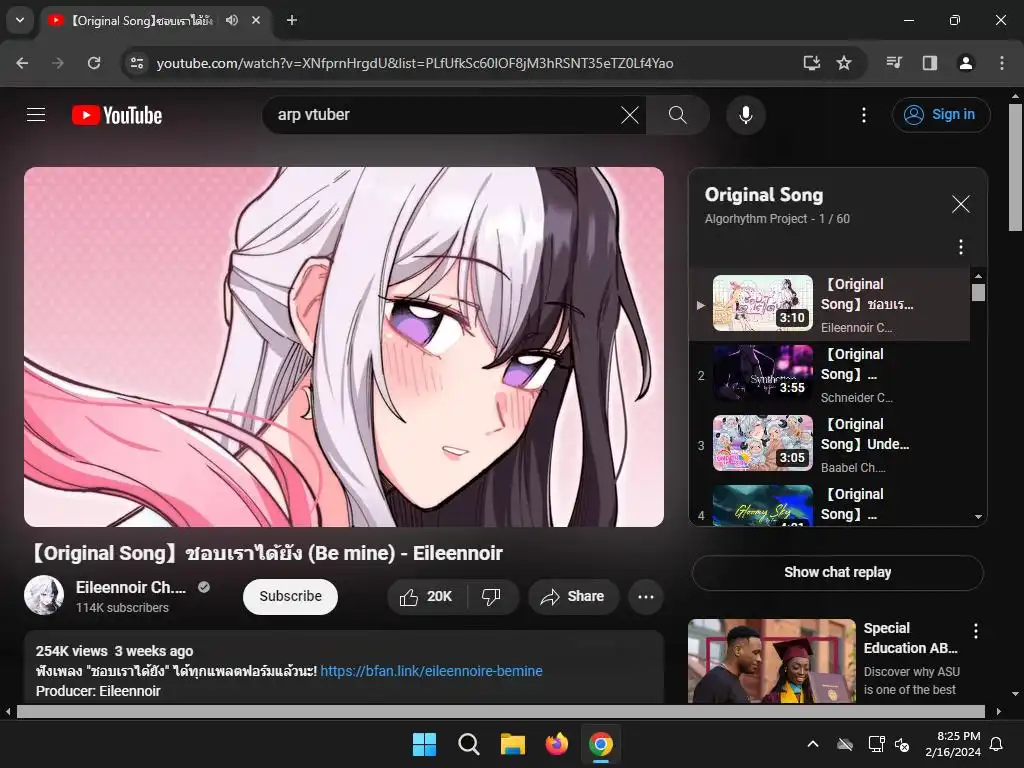The height and width of the screenshot is (768, 1024).
Task: View site information icon in address bar
Action: tap(137, 63)
